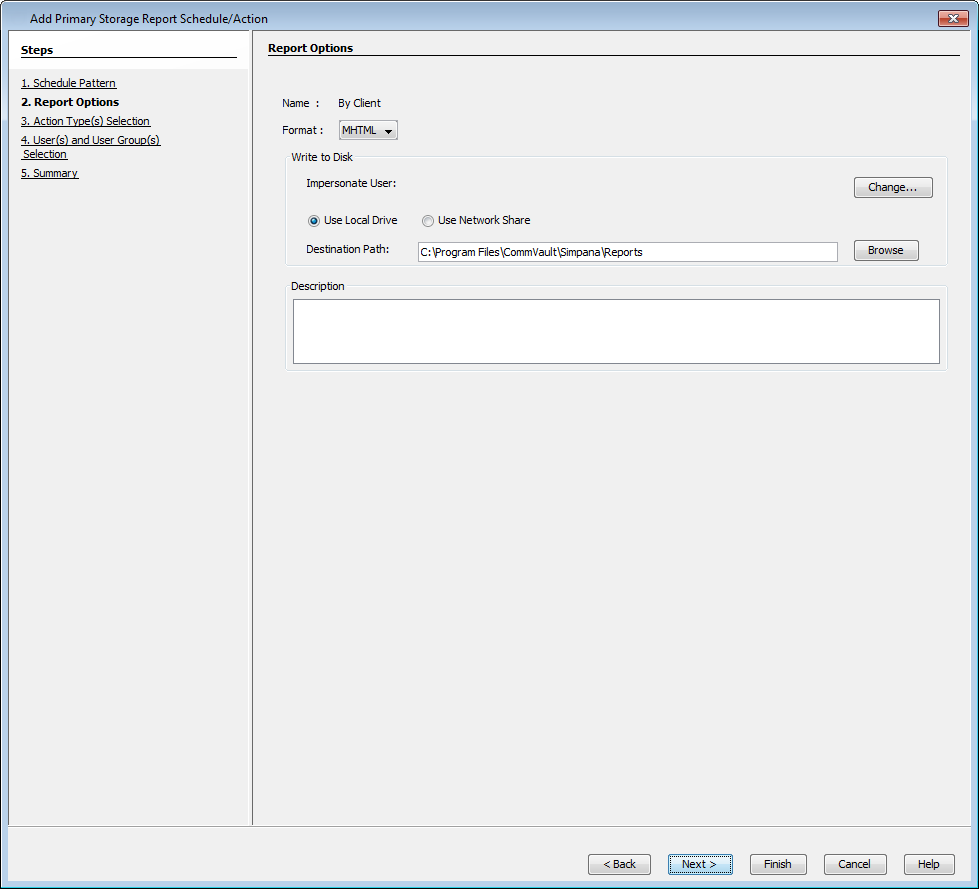
Task: Open Action Type(s) Selection step
Action: pos(86,121)
